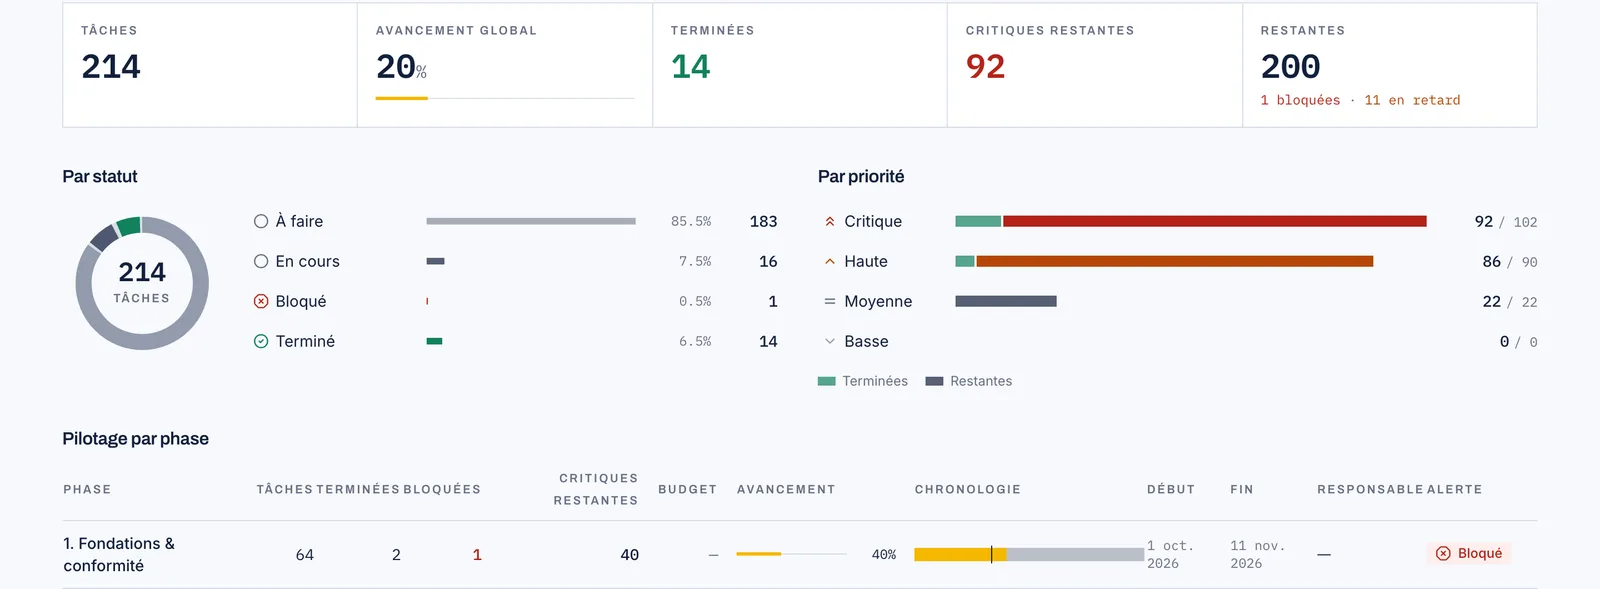Click the Fondations phase avancement progress bar
The height and width of the screenshot is (589, 1600).
pos(791,554)
